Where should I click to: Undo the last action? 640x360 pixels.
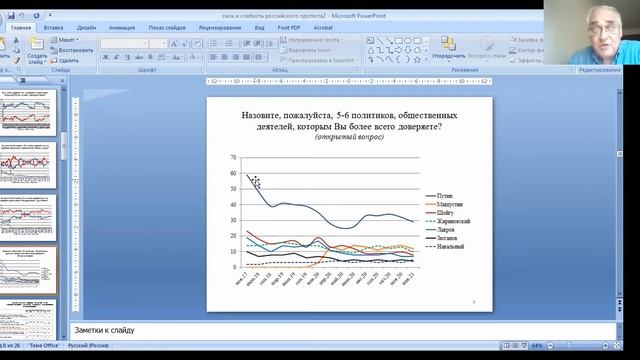pos(22,16)
